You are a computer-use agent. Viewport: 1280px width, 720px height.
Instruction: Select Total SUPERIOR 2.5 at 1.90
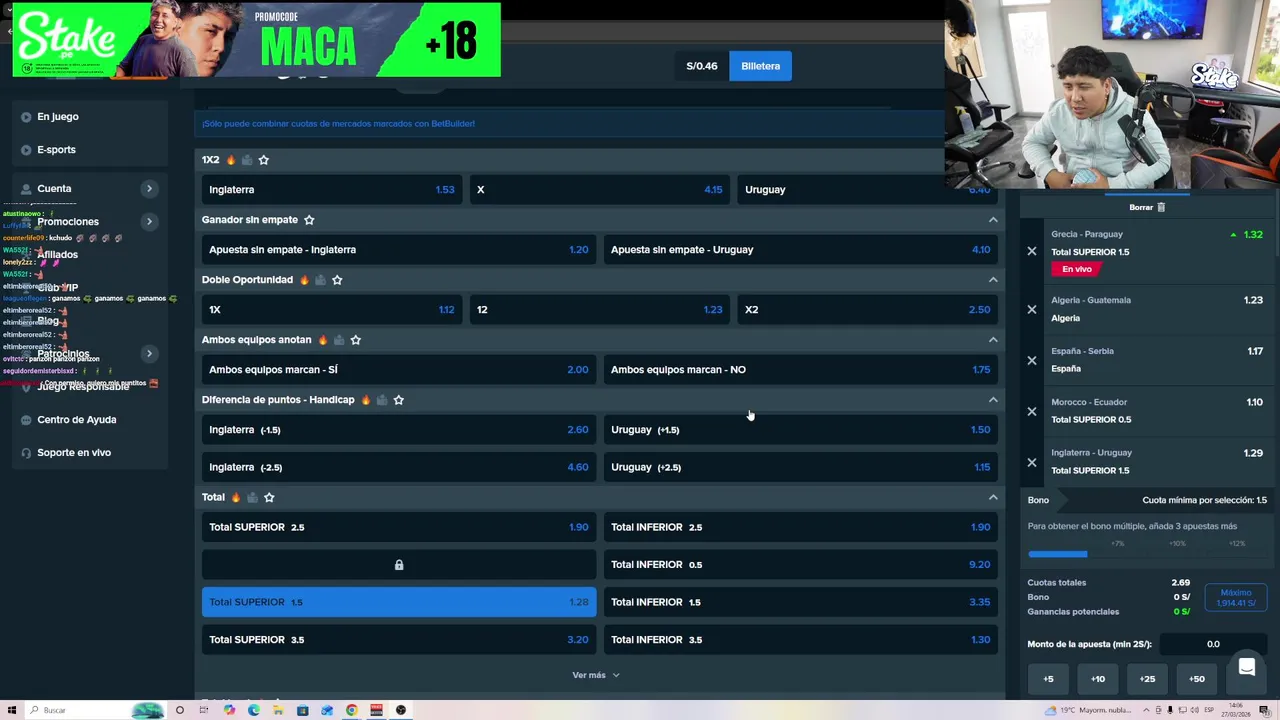click(x=399, y=527)
